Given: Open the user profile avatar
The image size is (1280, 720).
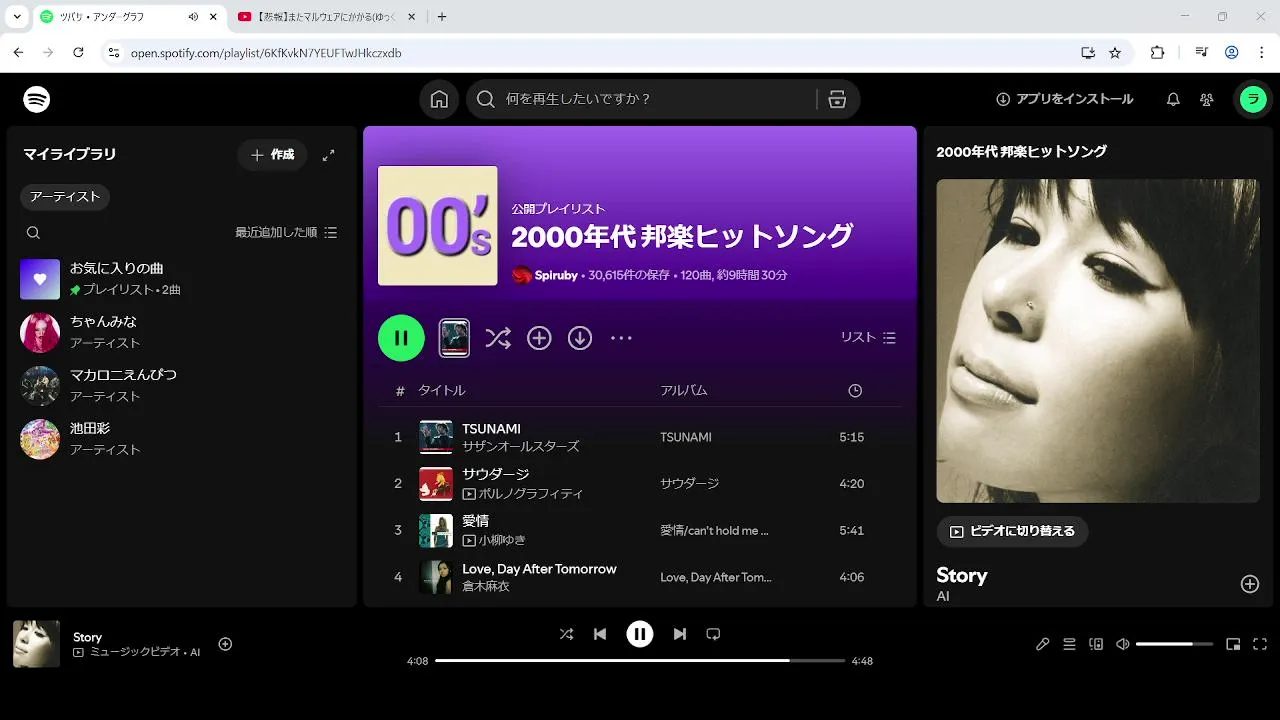Looking at the screenshot, I should coord(1253,99).
